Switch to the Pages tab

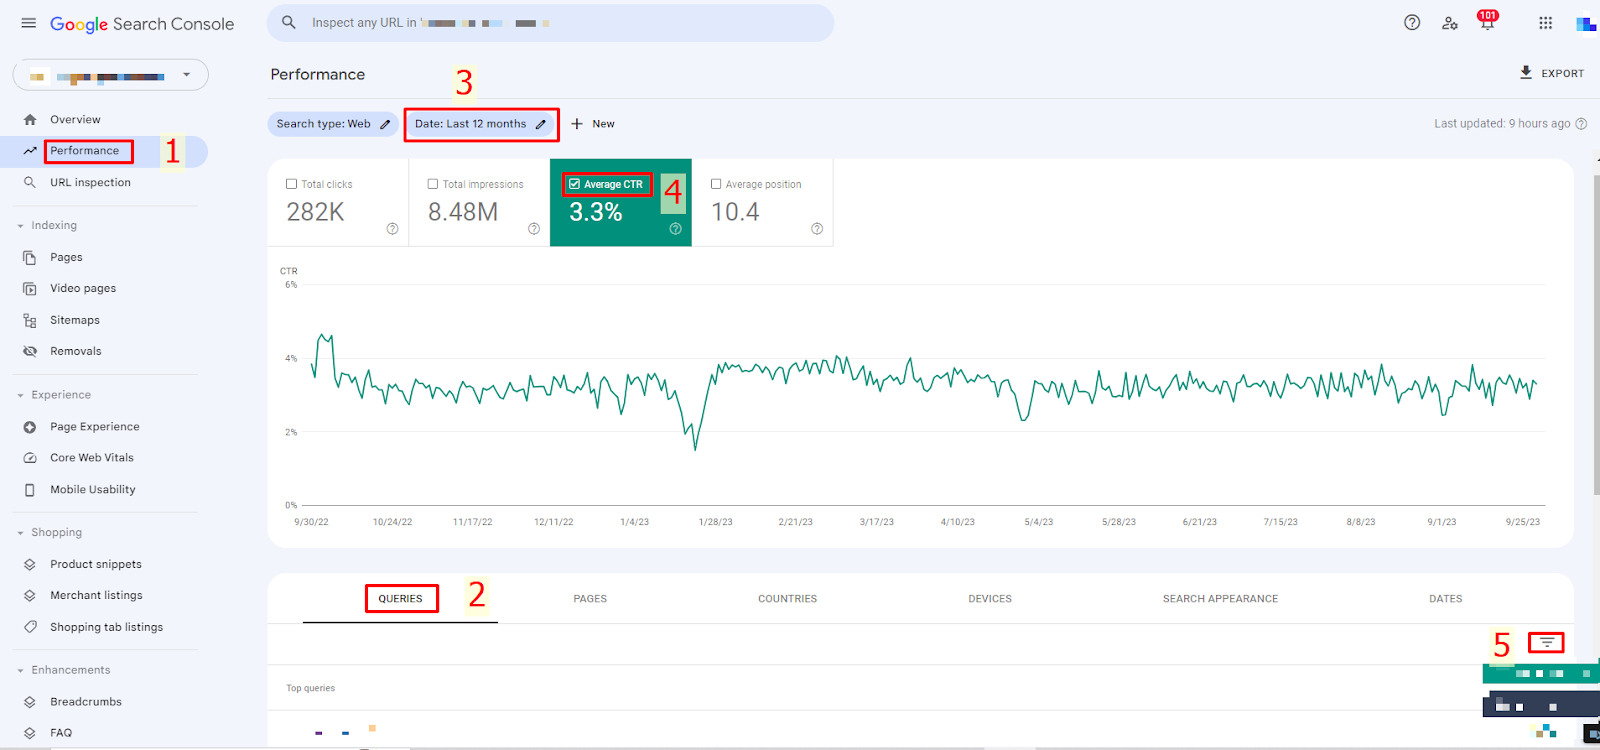point(590,599)
